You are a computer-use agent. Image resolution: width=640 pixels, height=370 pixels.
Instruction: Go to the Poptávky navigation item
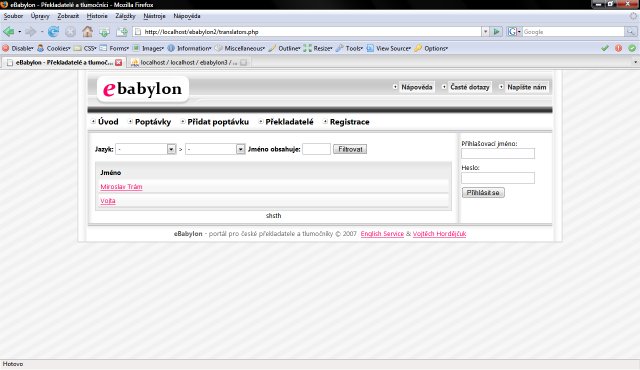[153, 122]
